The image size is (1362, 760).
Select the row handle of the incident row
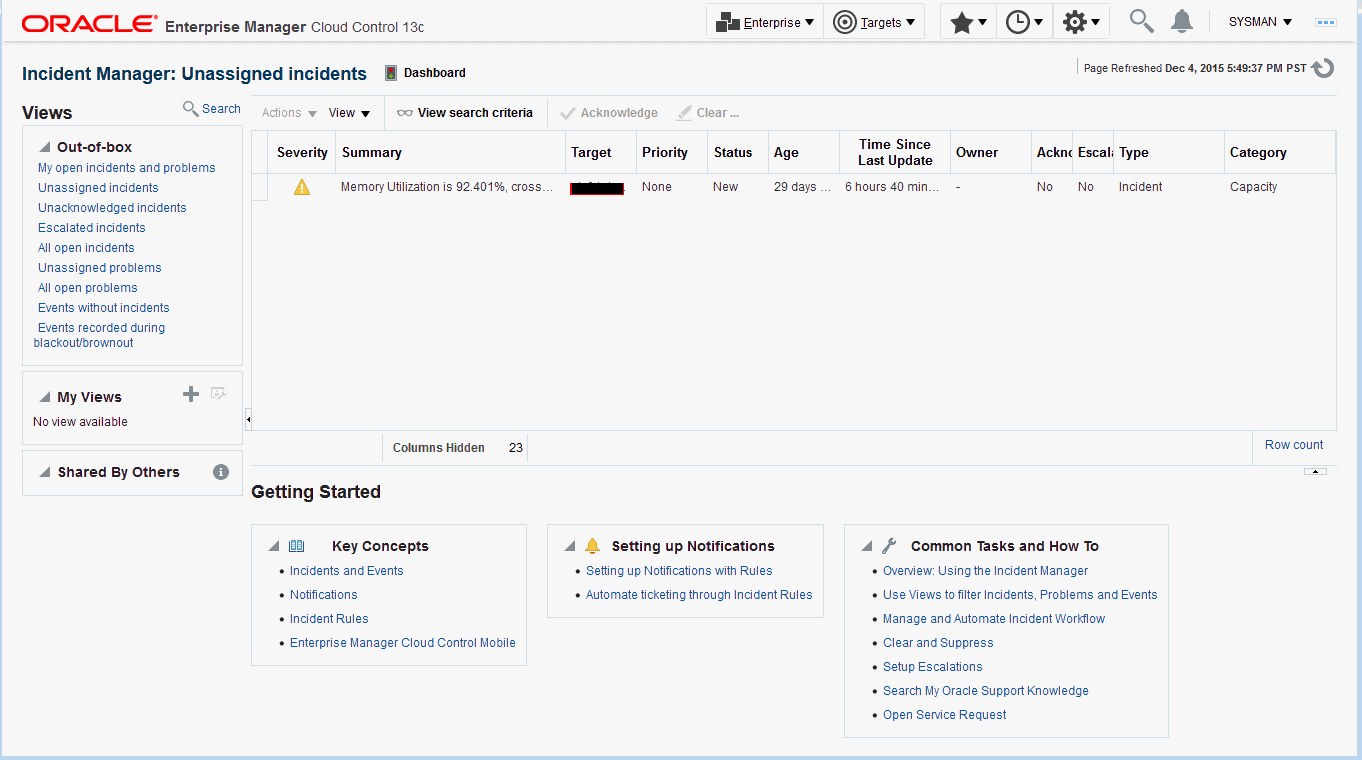tap(260, 187)
